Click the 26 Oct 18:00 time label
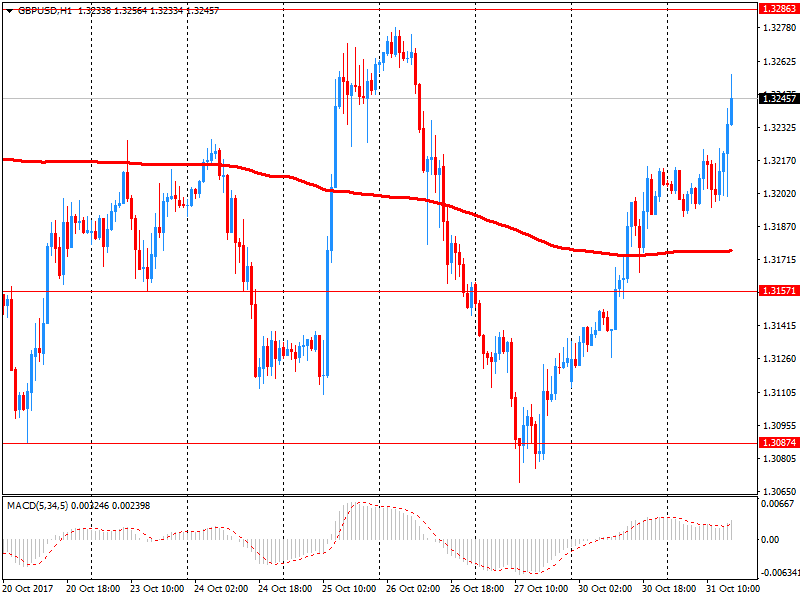Image resolution: width=800 pixels, height=600 pixels. click(477, 589)
